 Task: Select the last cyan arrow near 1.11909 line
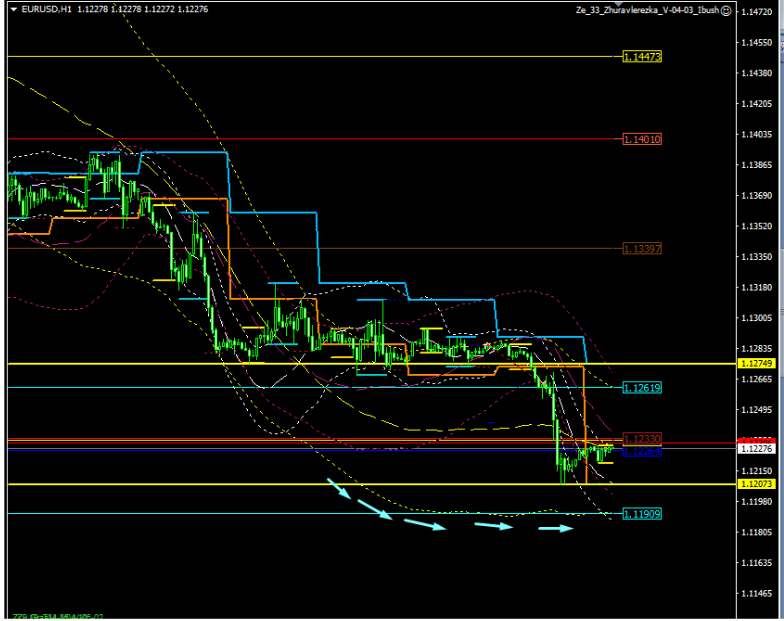point(557,528)
